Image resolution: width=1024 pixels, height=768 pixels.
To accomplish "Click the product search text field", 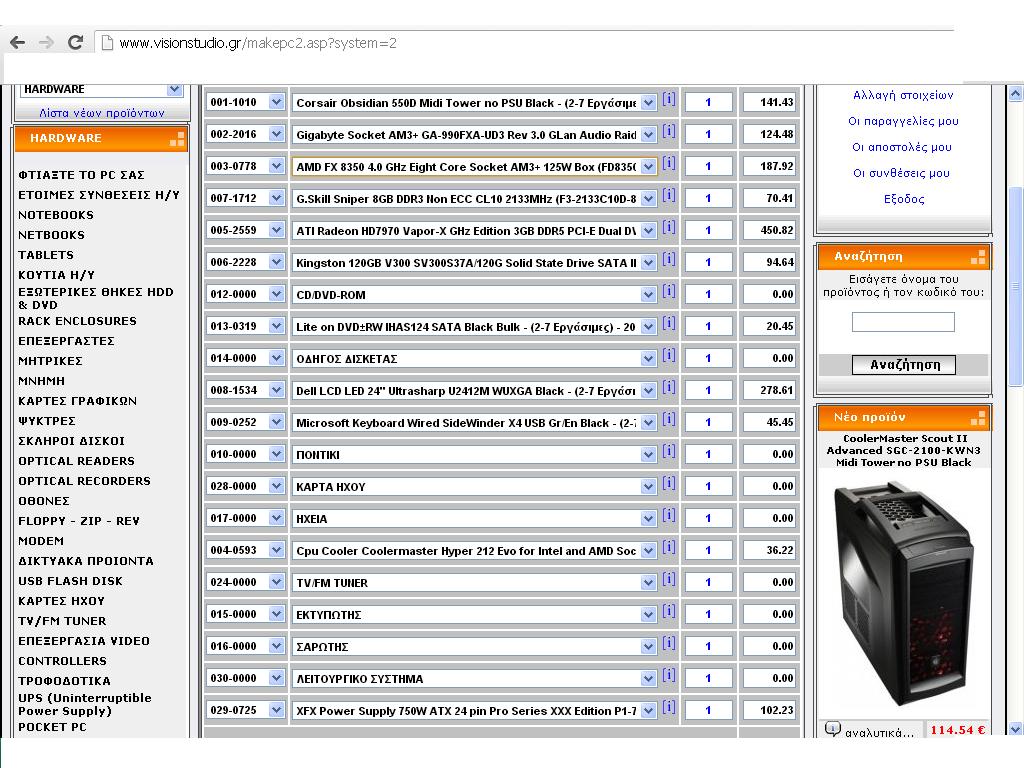I will (x=903, y=322).
